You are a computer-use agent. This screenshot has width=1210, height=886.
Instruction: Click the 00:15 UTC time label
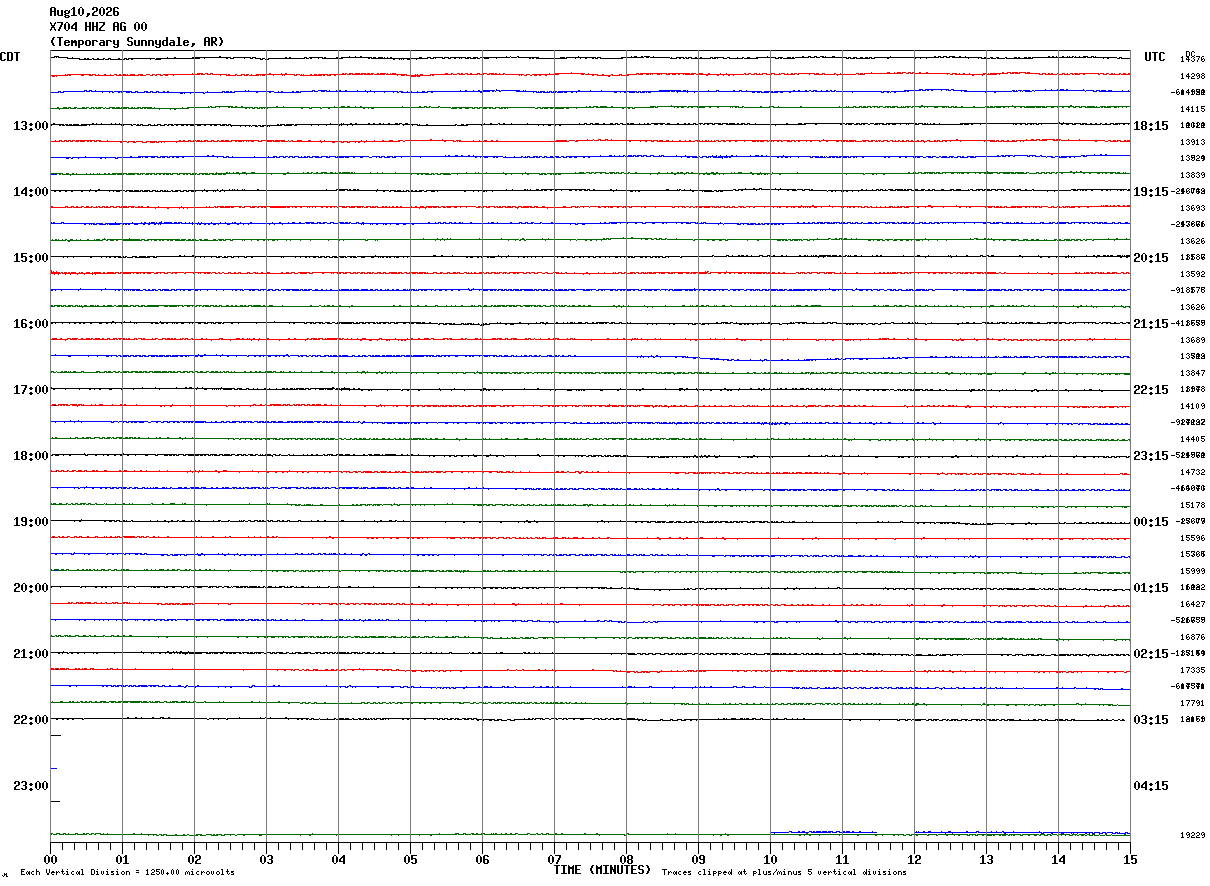[x=1151, y=522]
